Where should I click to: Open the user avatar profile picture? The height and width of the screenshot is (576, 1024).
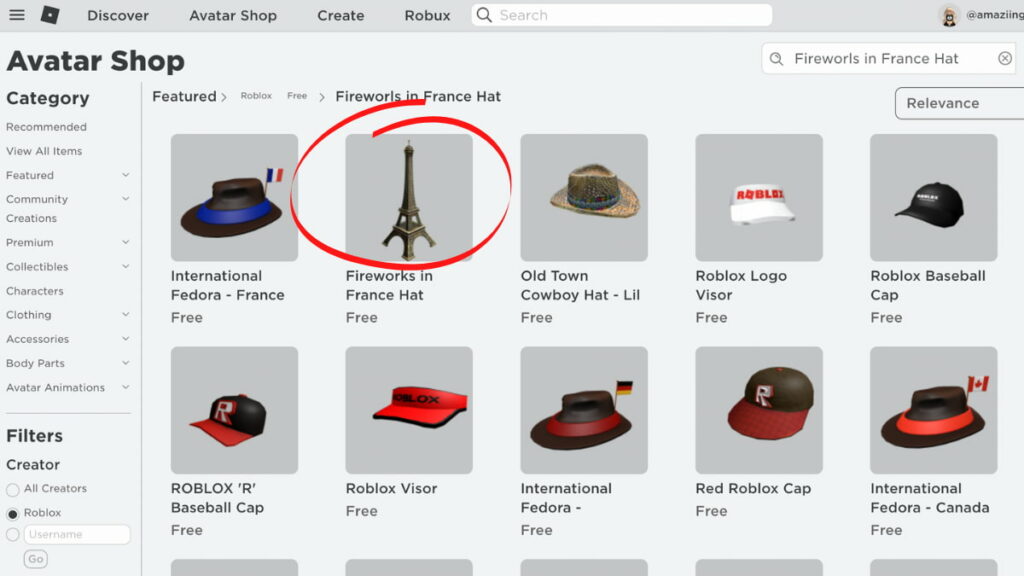pos(950,15)
